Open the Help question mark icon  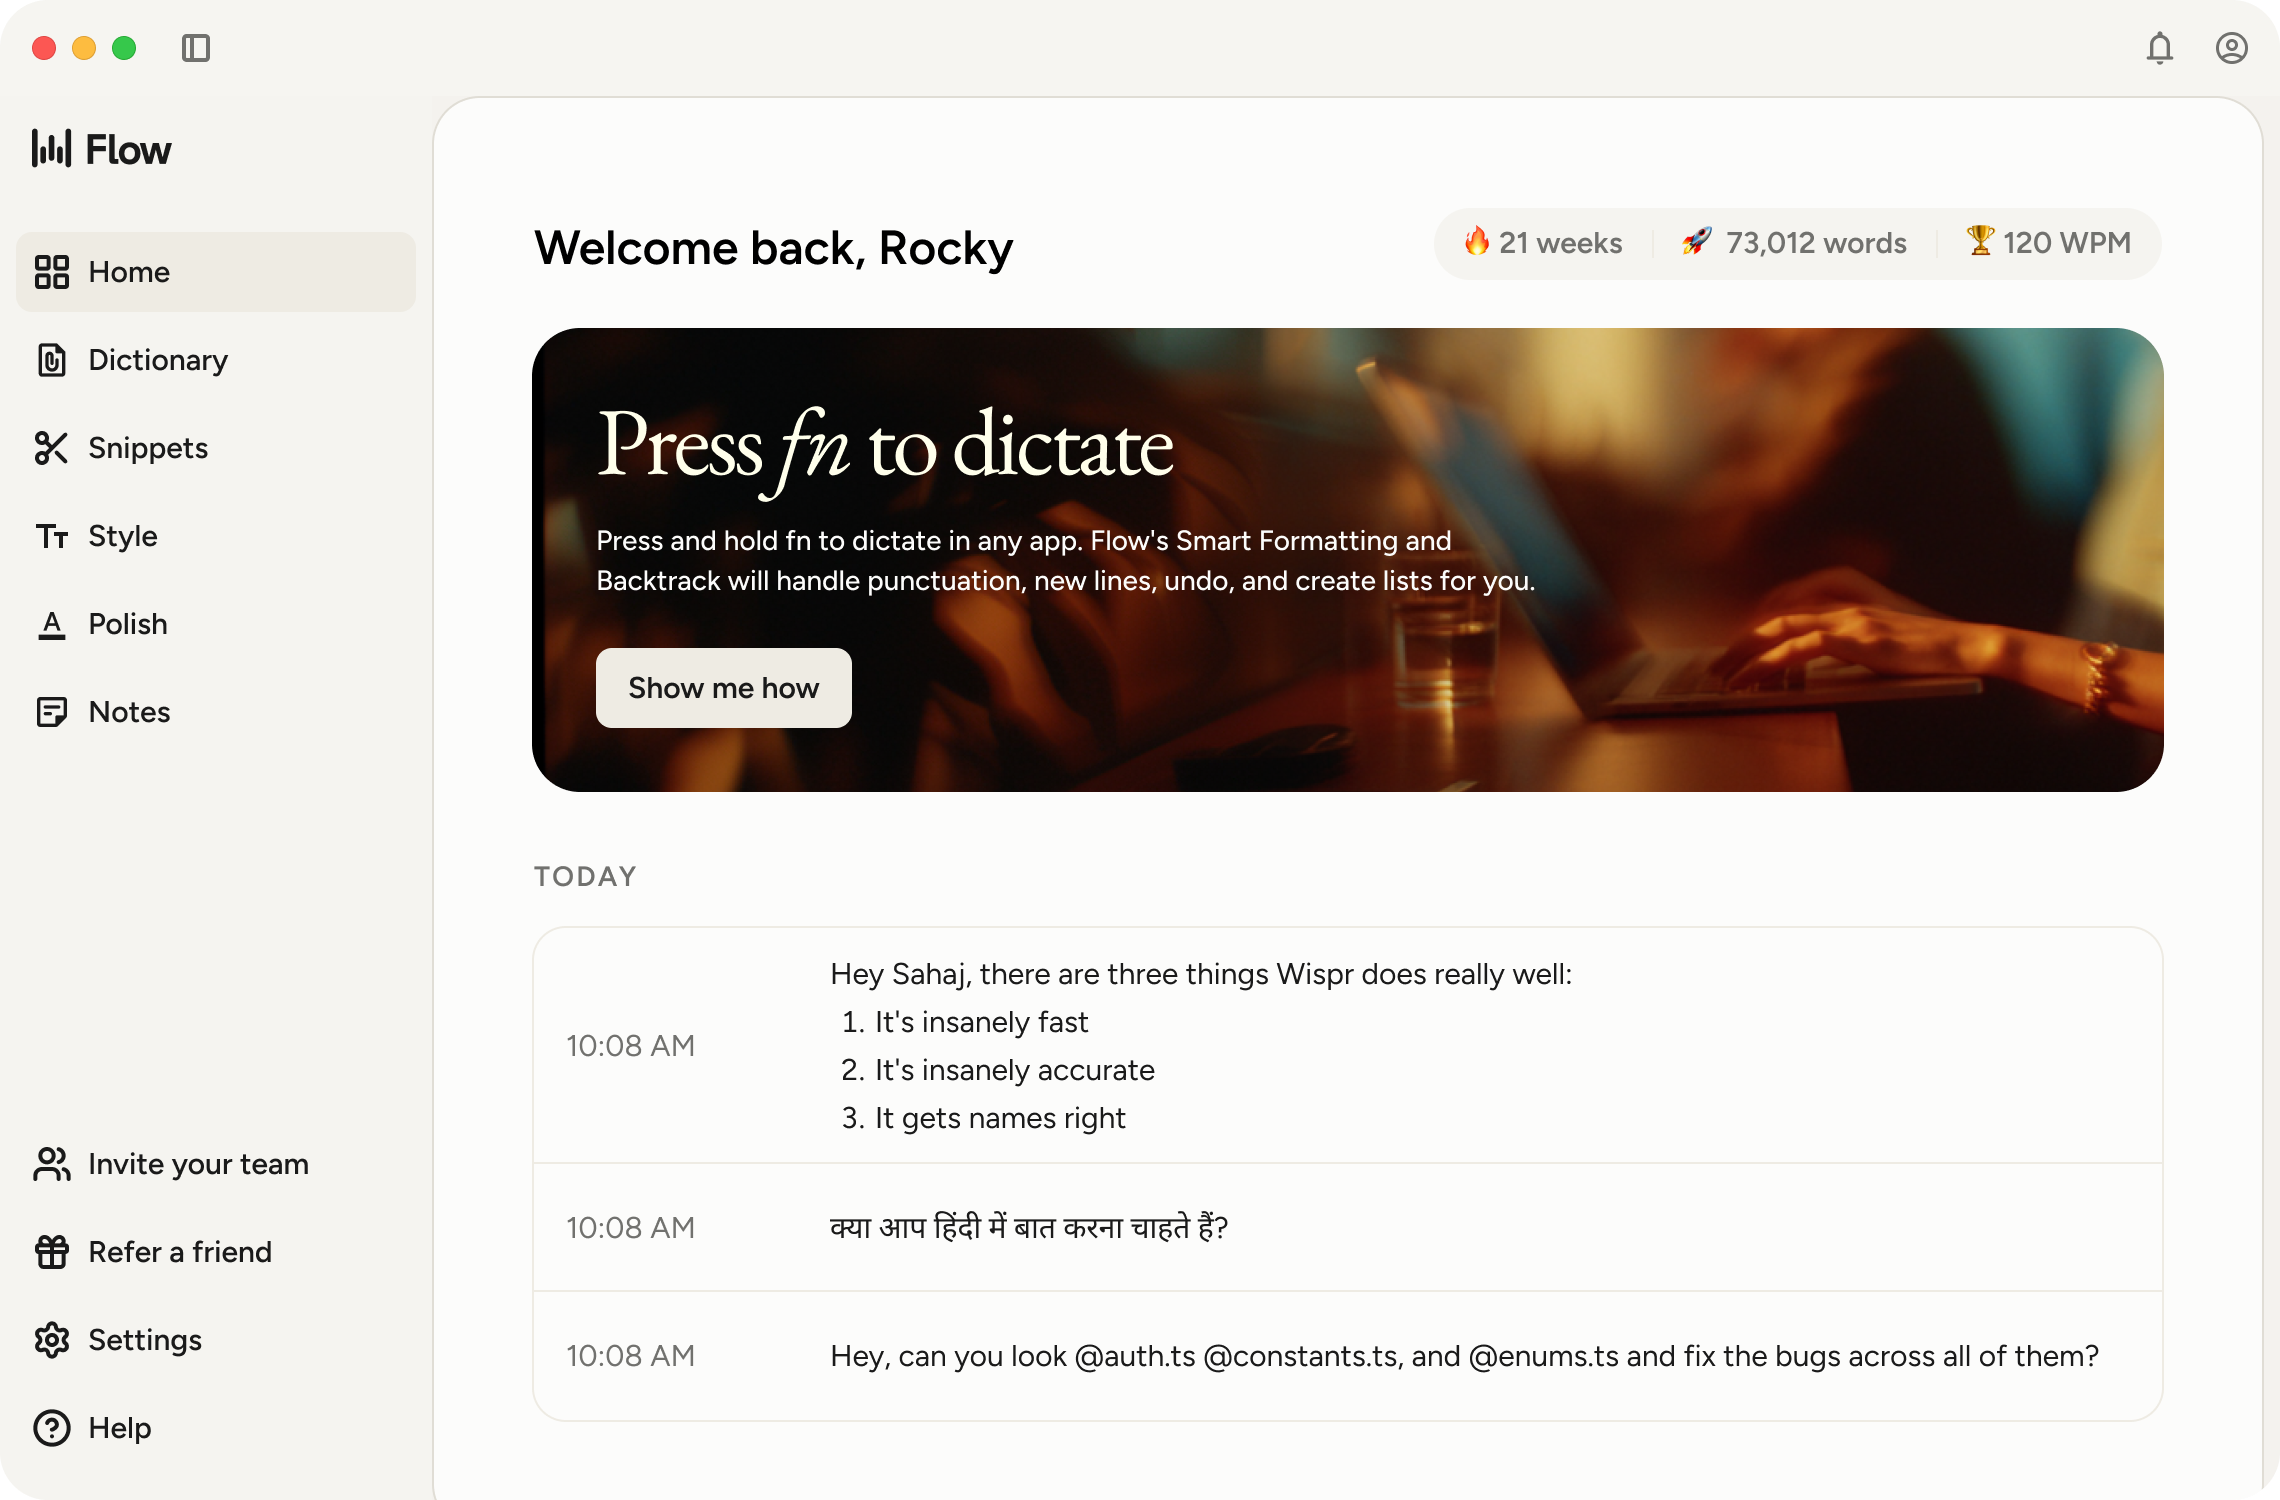(x=53, y=1428)
